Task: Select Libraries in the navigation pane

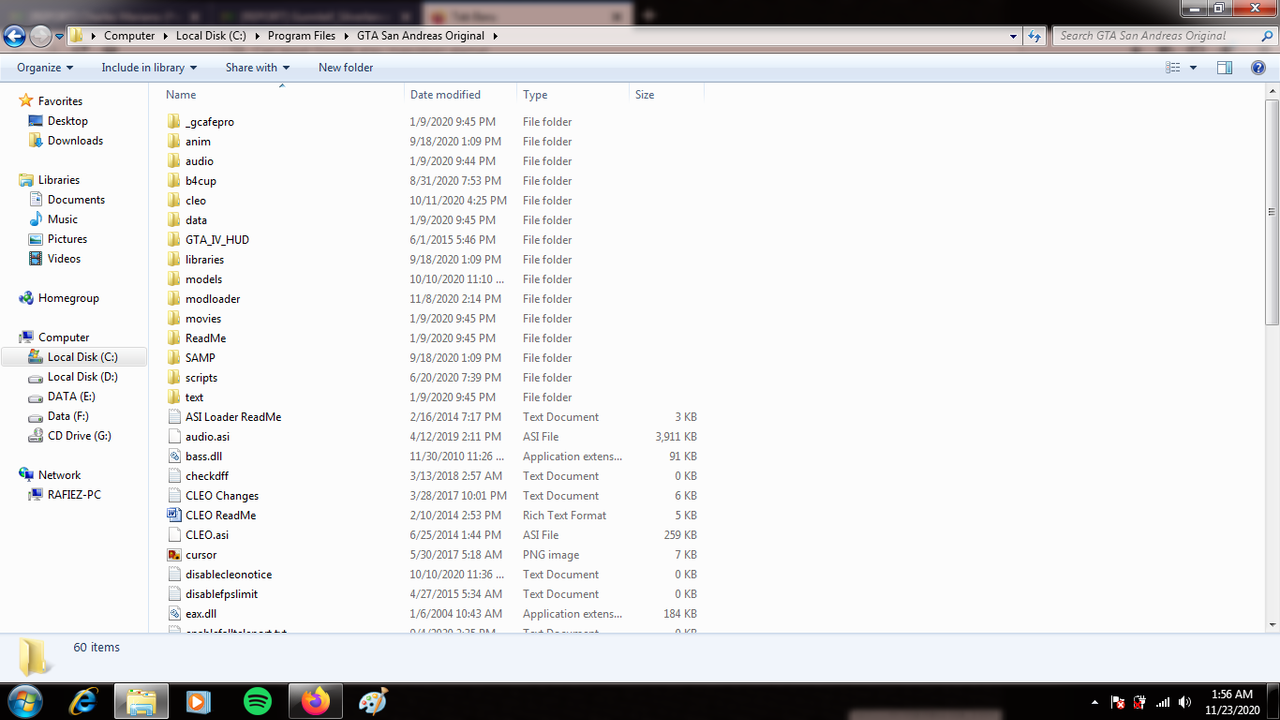Action: (59, 180)
